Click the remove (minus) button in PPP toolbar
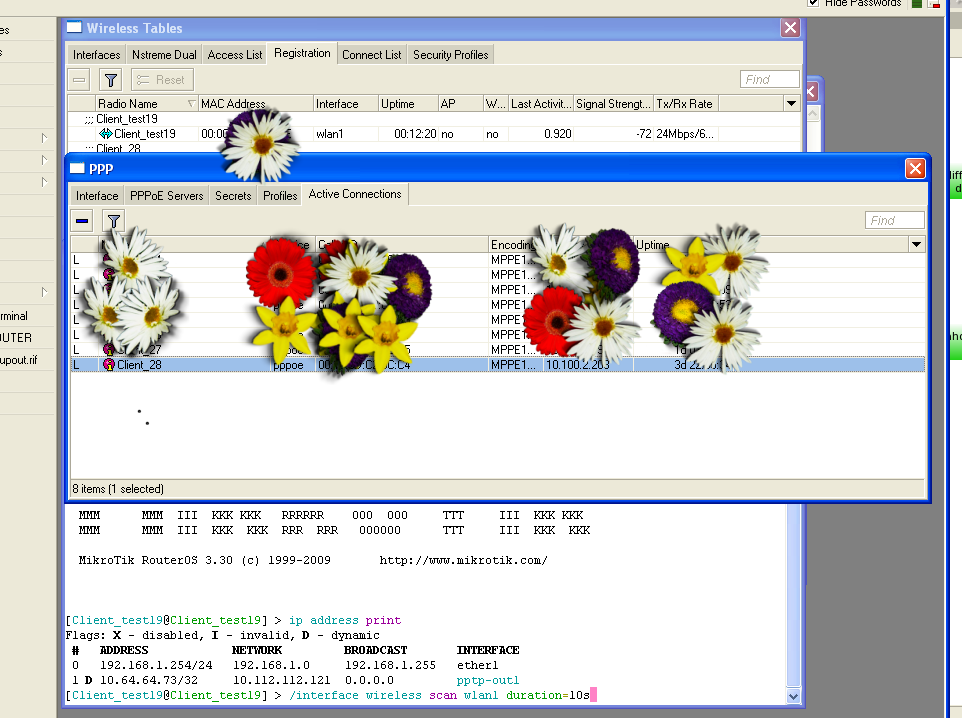 [83, 221]
